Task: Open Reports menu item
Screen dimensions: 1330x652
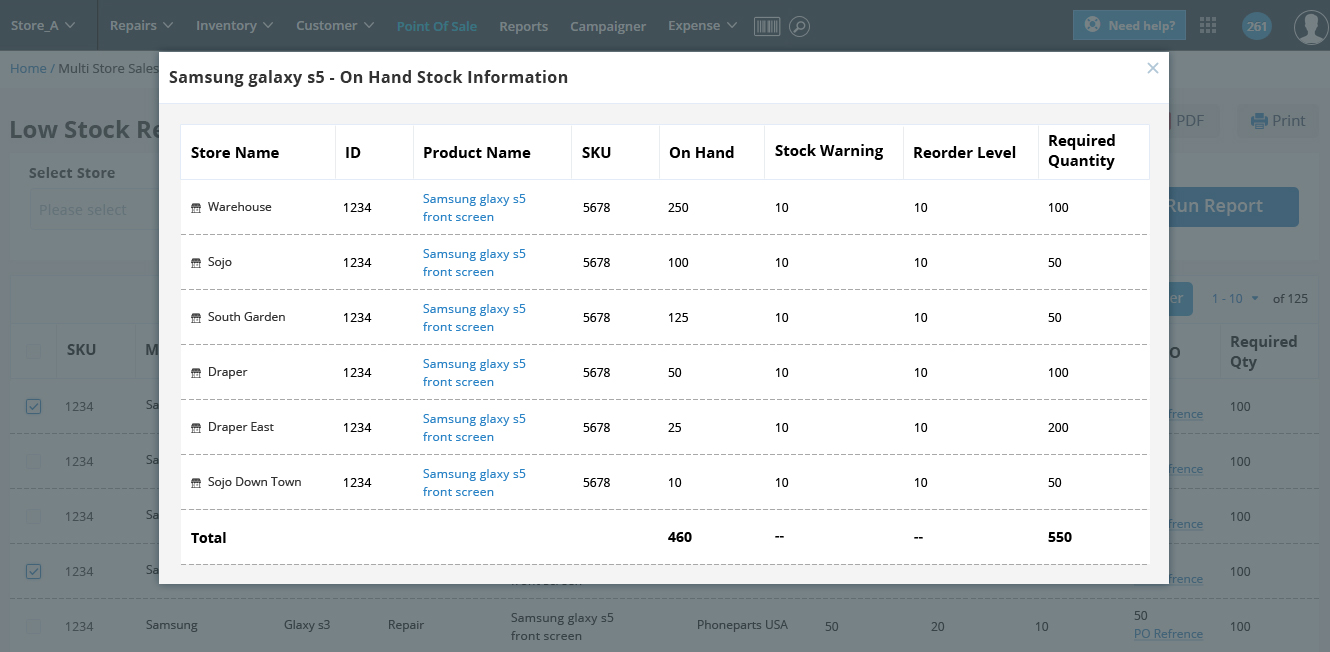Action: point(524,27)
